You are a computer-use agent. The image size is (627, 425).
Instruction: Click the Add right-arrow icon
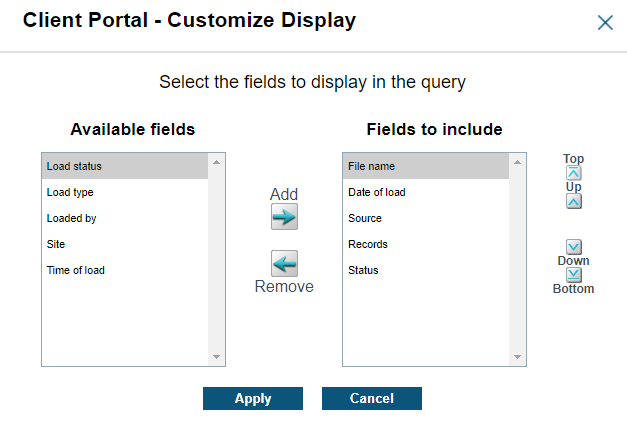coord(284,216)
